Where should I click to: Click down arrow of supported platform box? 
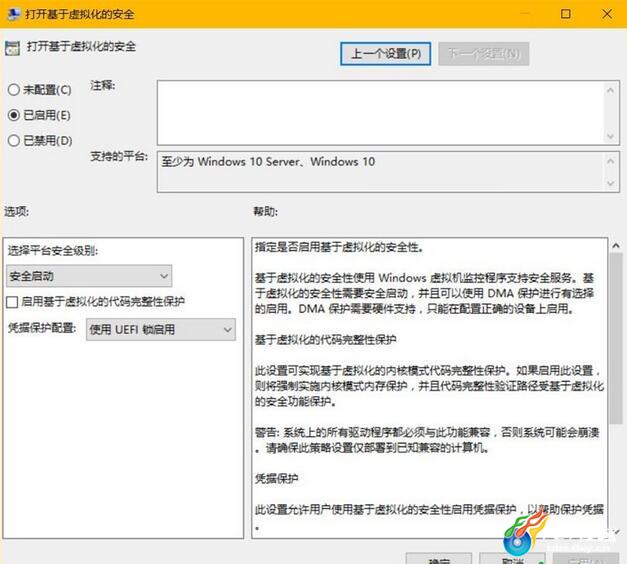click(611, 183)
